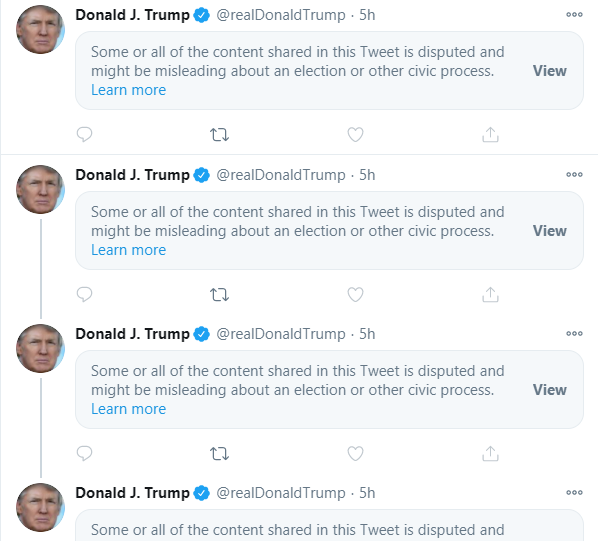Open Learn more link in first tweet
Screen dimensions: 598x541
tap(129, 90)
